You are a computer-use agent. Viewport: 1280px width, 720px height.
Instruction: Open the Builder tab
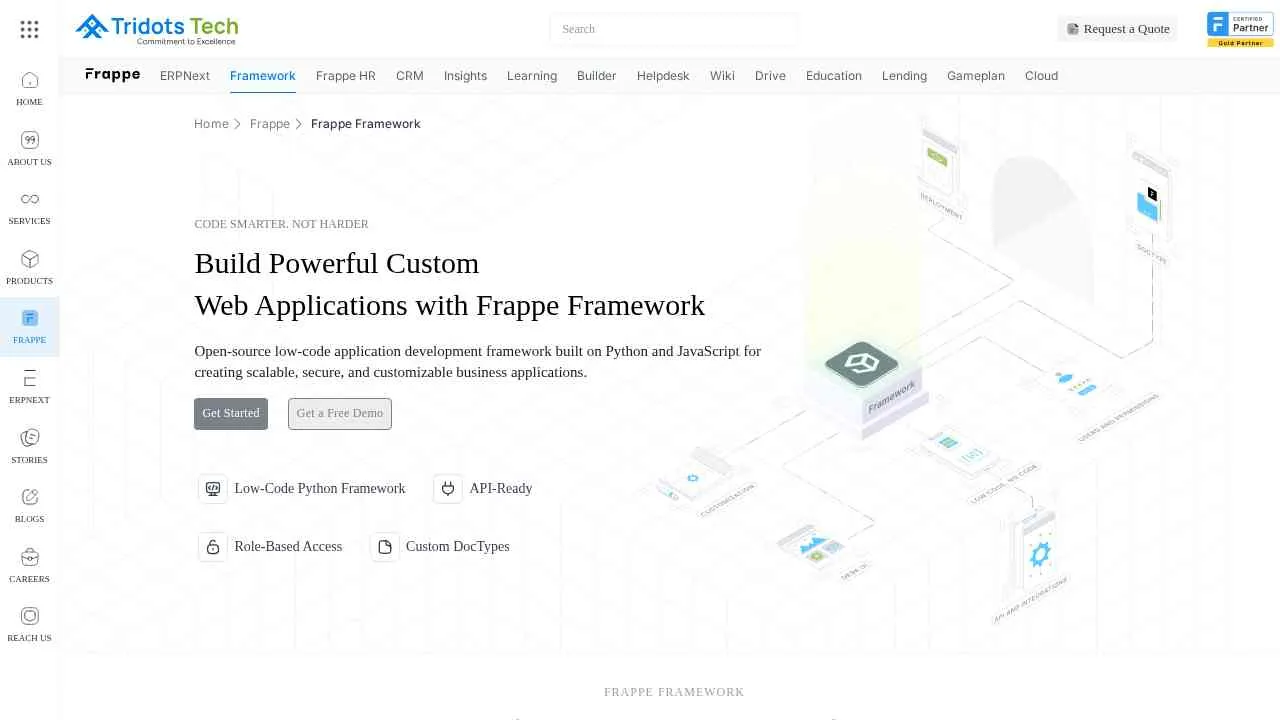[597, 76]
